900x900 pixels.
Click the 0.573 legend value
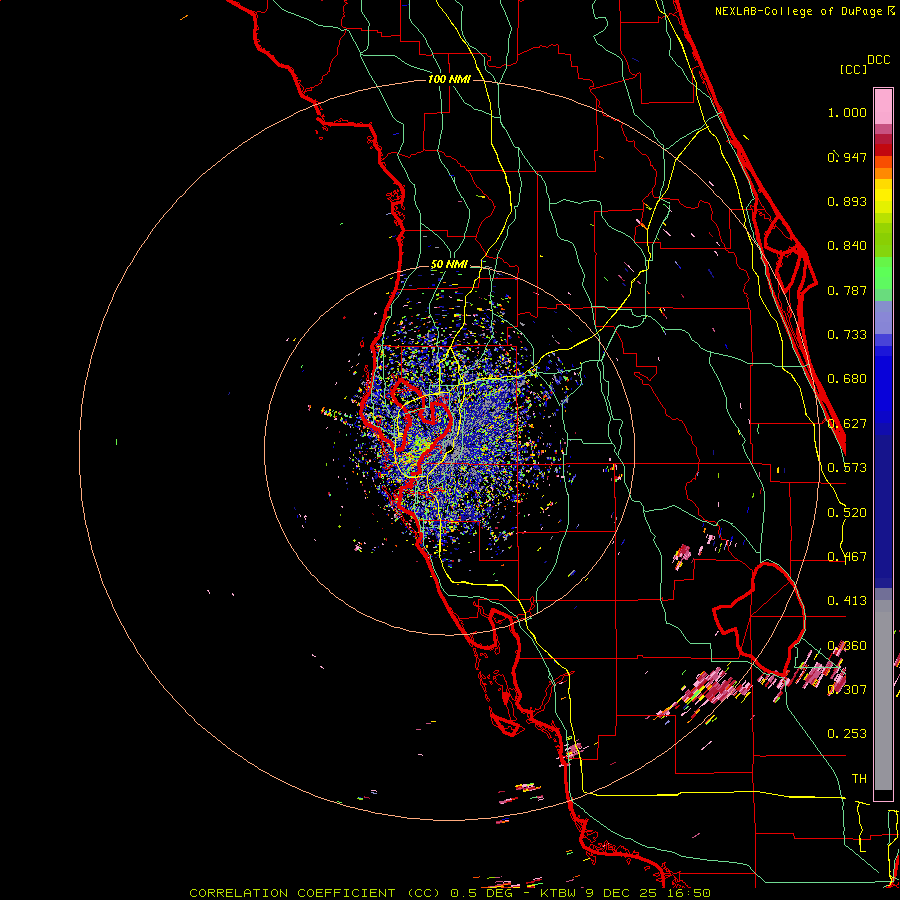click(847, 468)
